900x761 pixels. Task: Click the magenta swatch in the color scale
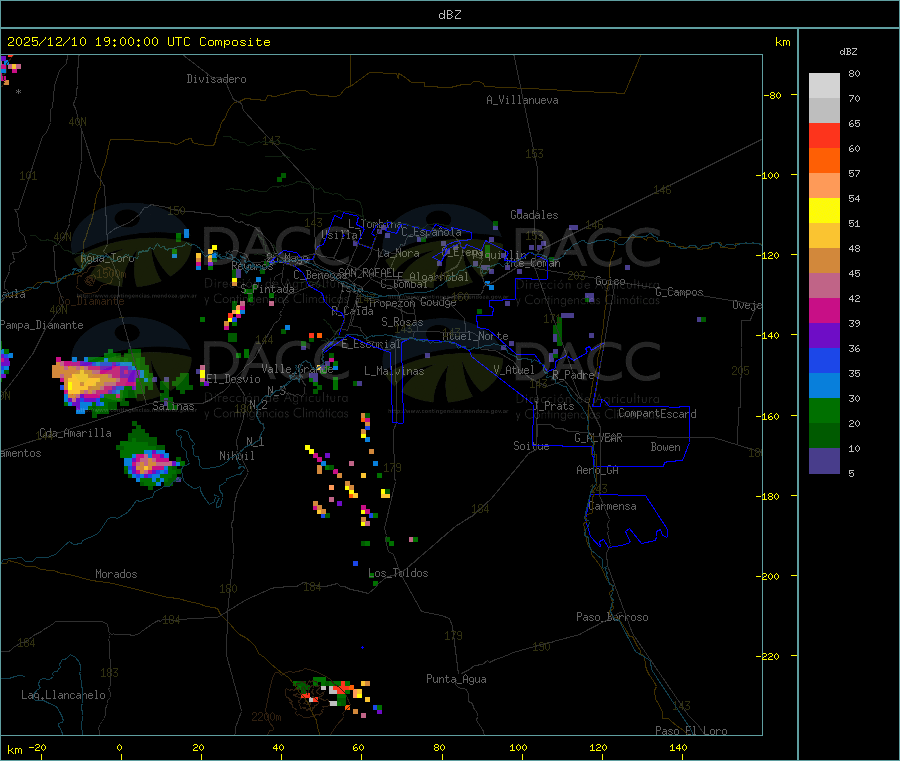824,310
